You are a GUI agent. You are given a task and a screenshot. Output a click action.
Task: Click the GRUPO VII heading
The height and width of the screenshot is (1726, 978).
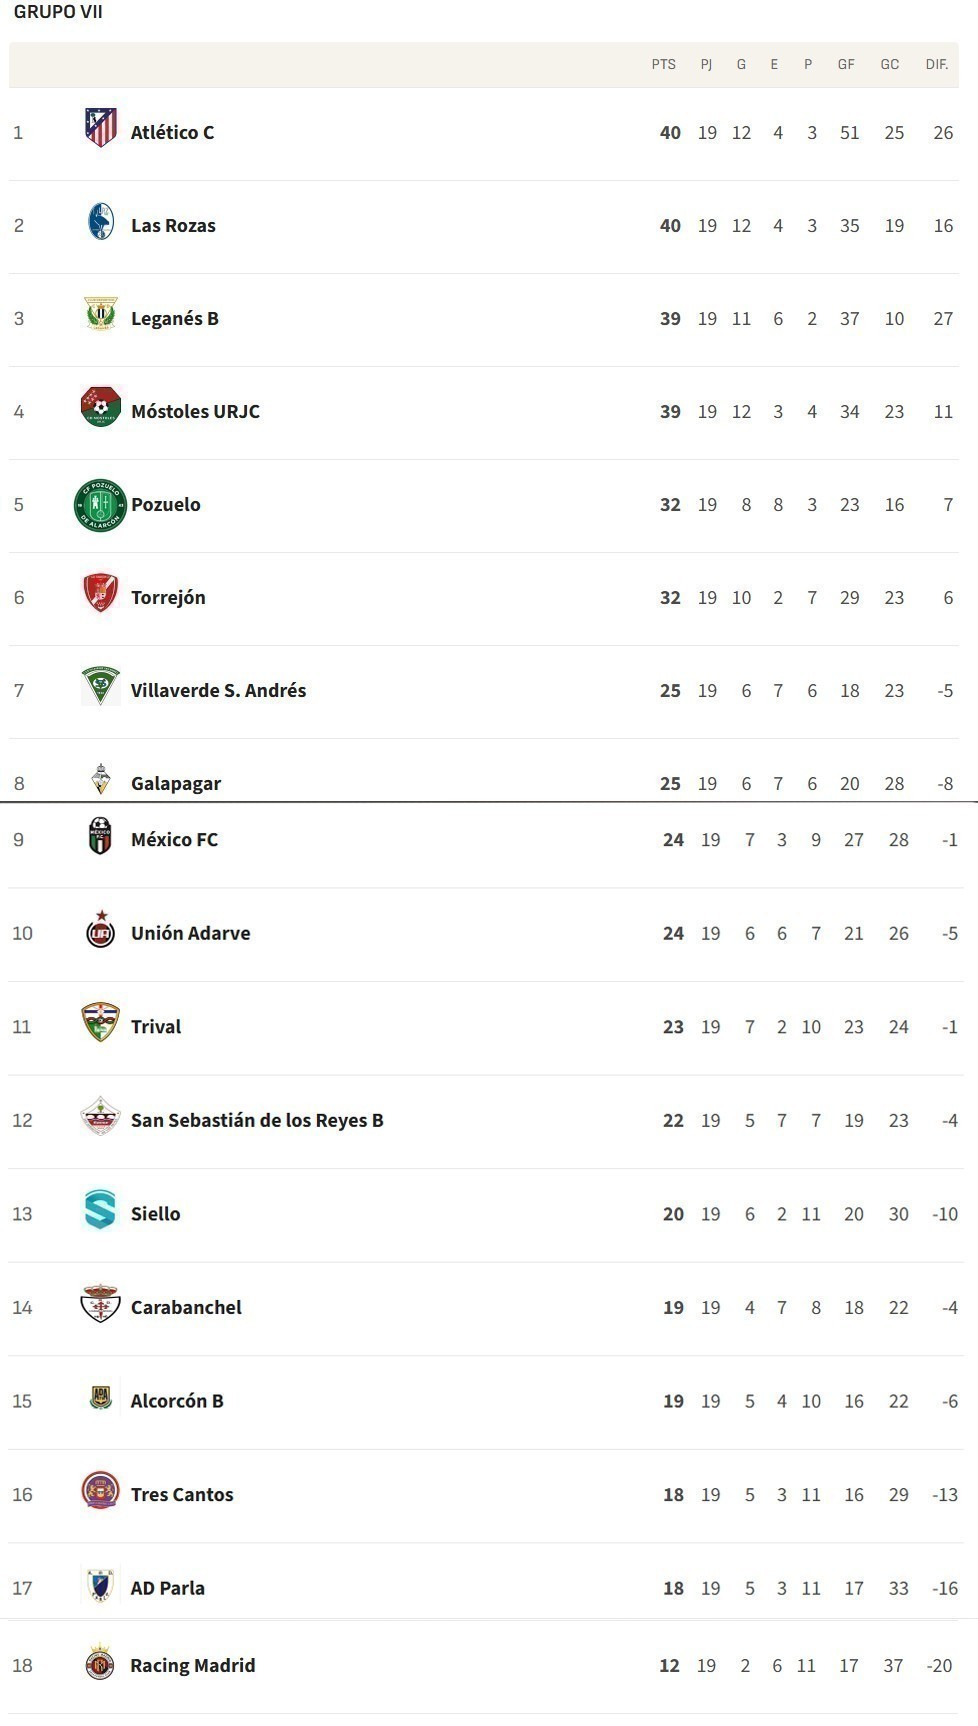pyautogui.click(x=58, y=12)
